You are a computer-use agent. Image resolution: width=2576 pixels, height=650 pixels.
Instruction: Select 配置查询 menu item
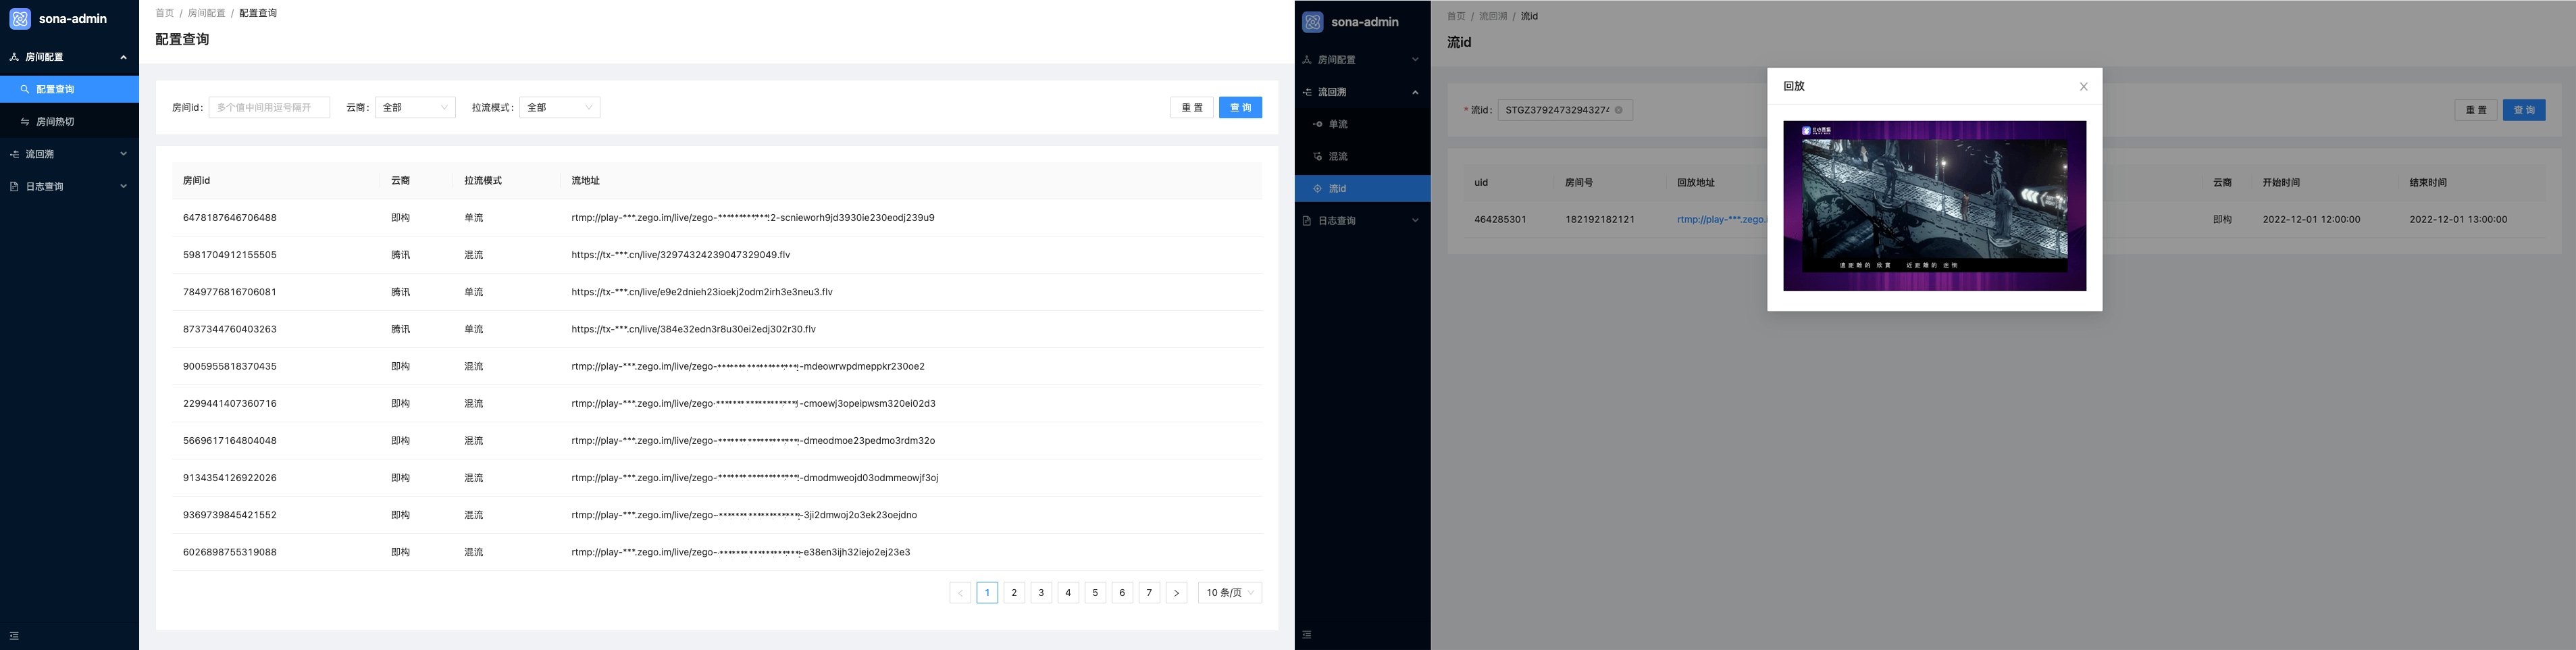tap(69, 89)
